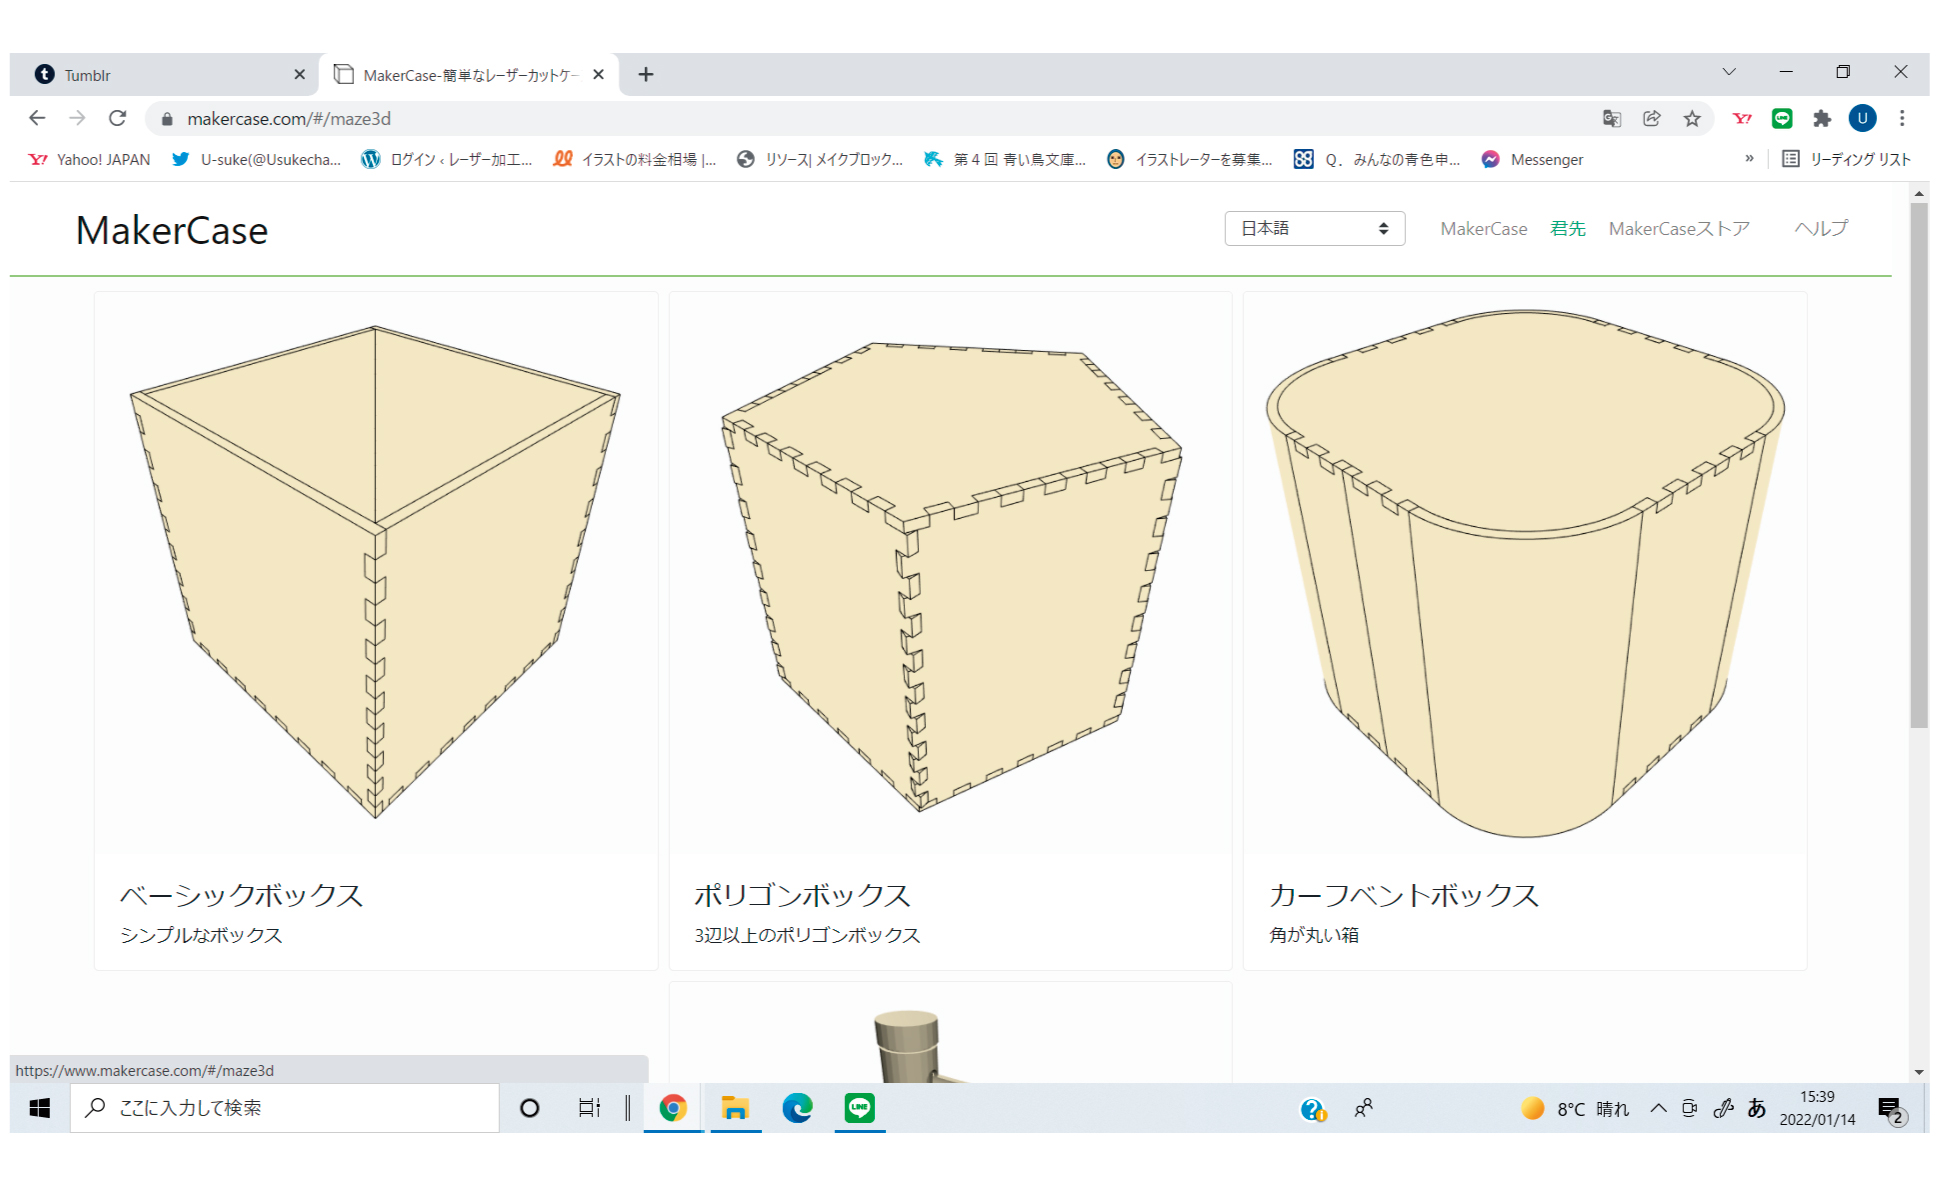This screenshot has height=1179, width=1938.
Task: Open the みんなの青色申 bookmark
Action: pos(1376,159)
